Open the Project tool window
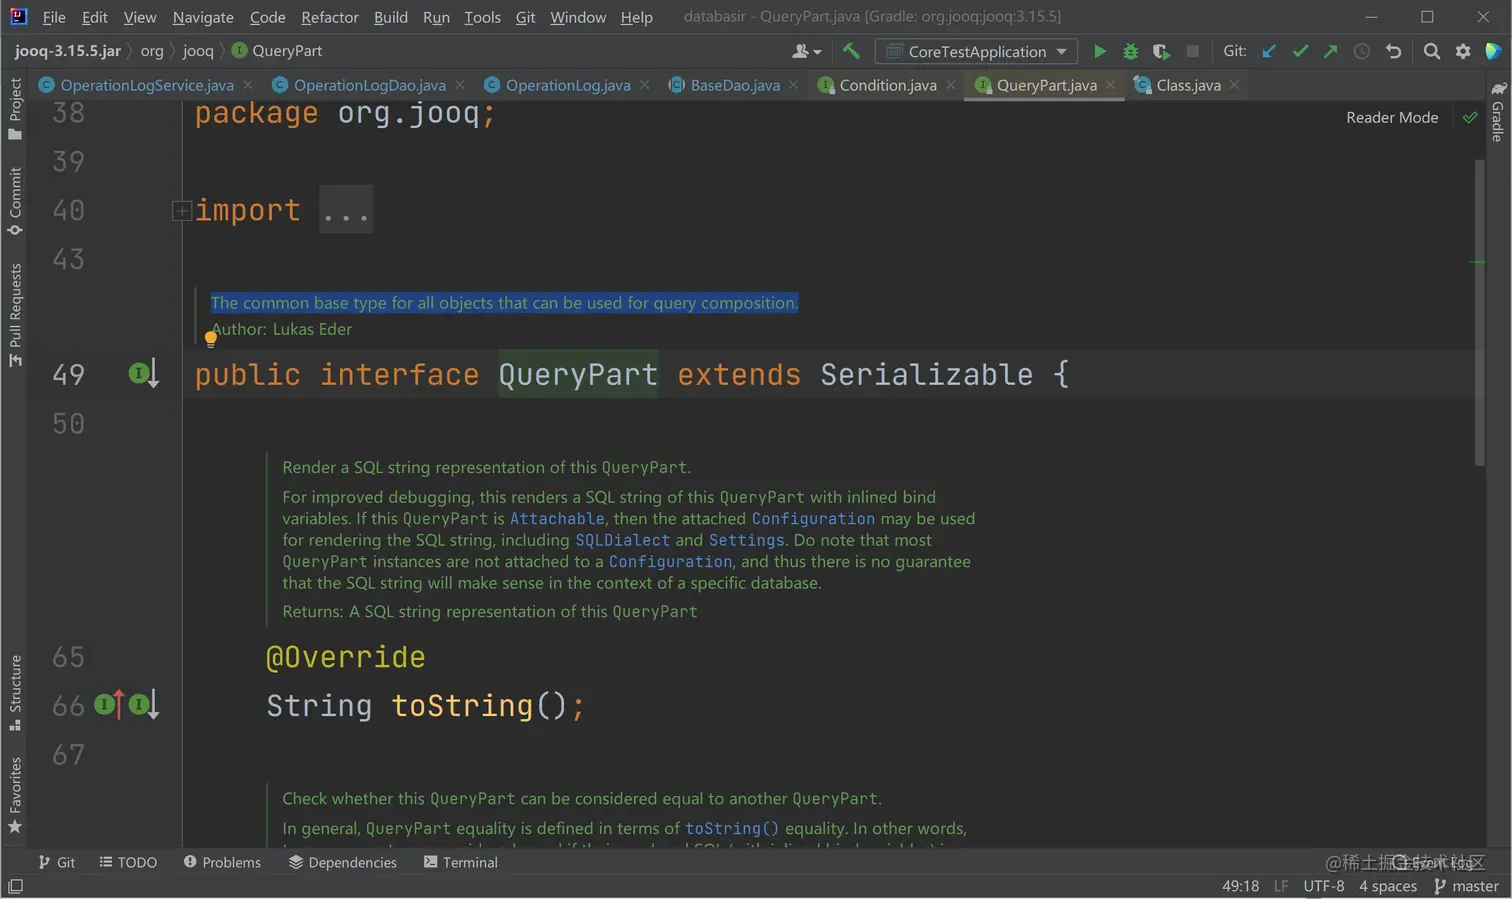This screenshot has height=899, width=1512. pos(15,108)
